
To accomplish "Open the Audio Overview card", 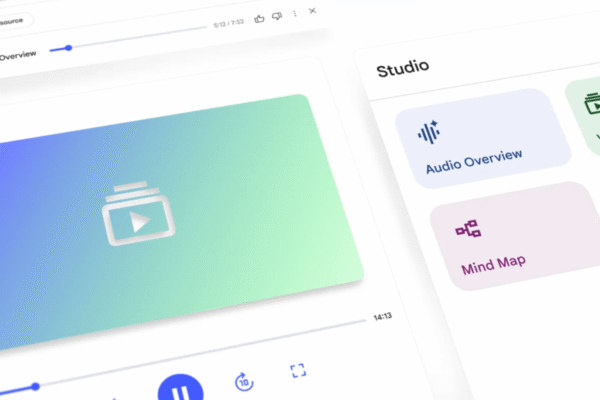I will (x=483, y=139).
